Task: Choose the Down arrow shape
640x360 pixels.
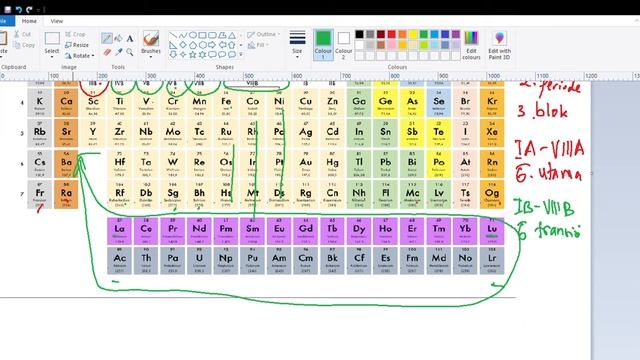Action: point(173,54)
